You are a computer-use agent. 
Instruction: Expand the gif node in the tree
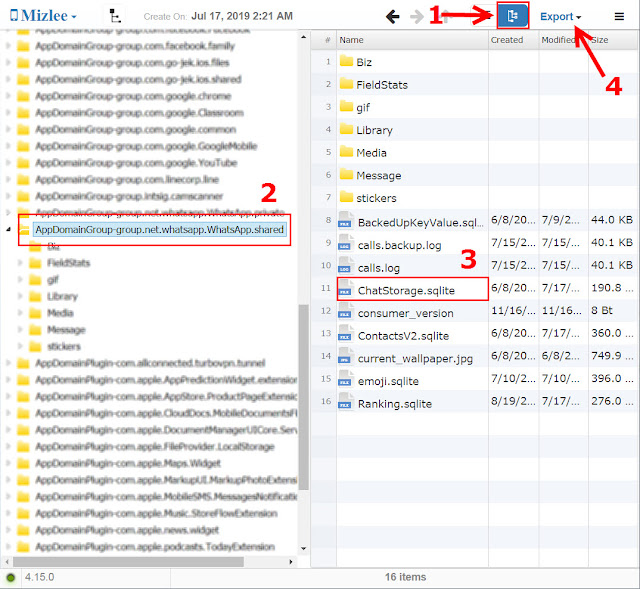pos(20,280)
